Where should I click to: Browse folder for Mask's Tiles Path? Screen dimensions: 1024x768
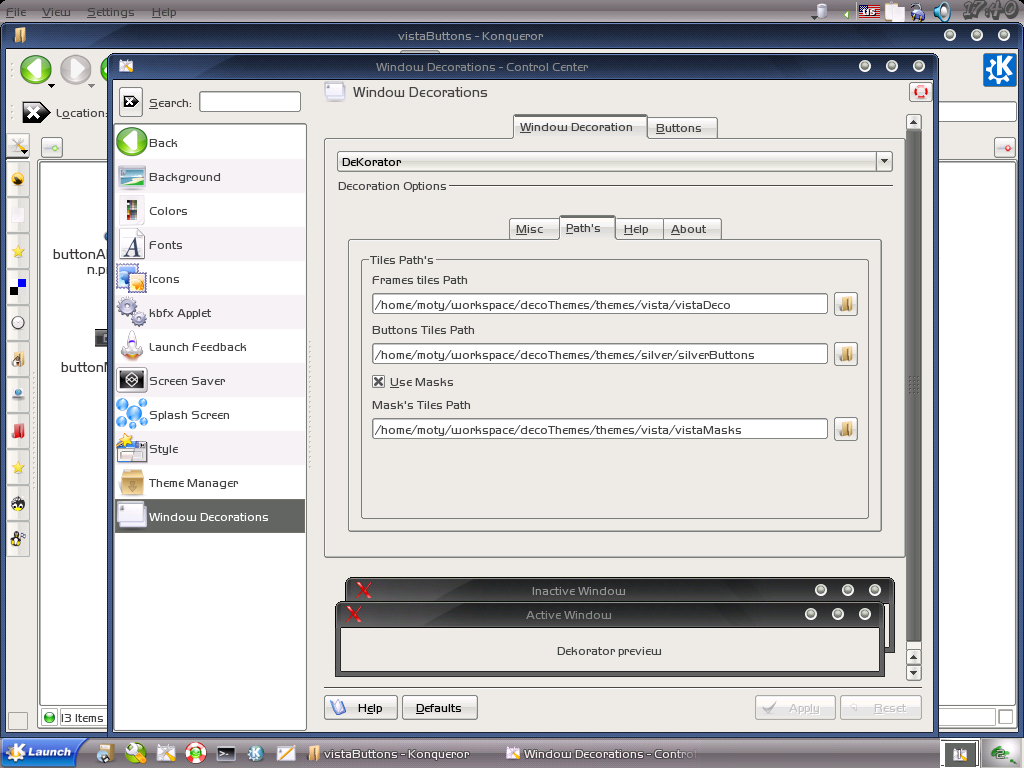point(846,429)
